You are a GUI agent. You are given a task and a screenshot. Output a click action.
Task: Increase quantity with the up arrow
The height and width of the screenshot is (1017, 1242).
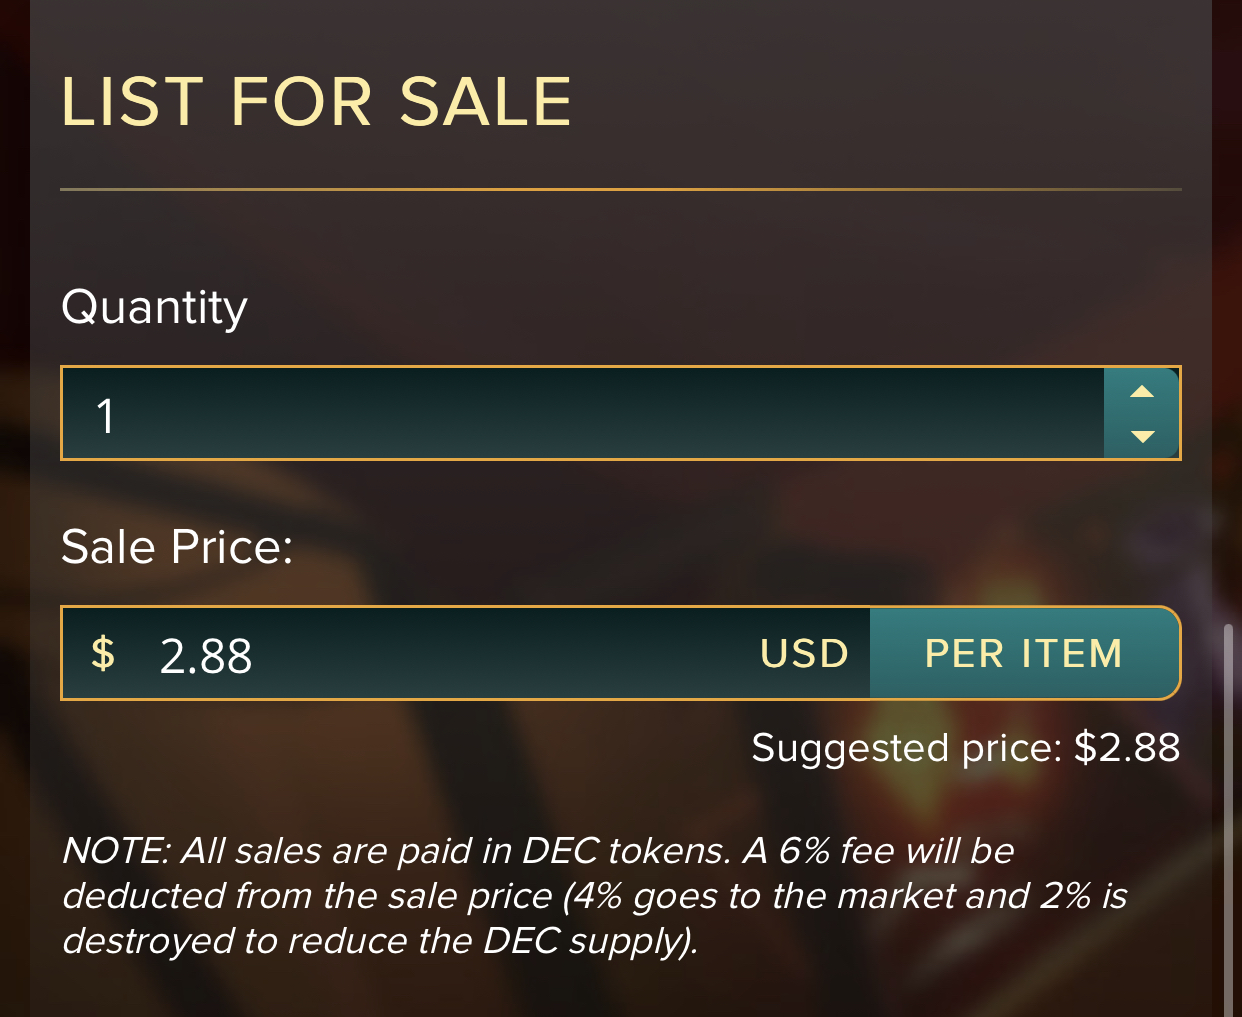pyautogui.click(x=1142, y=392)
